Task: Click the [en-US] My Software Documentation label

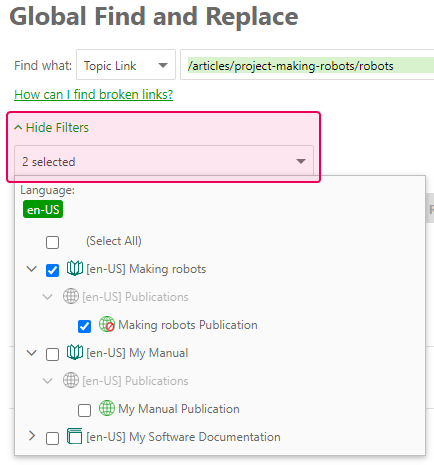Action: (183, 437)
